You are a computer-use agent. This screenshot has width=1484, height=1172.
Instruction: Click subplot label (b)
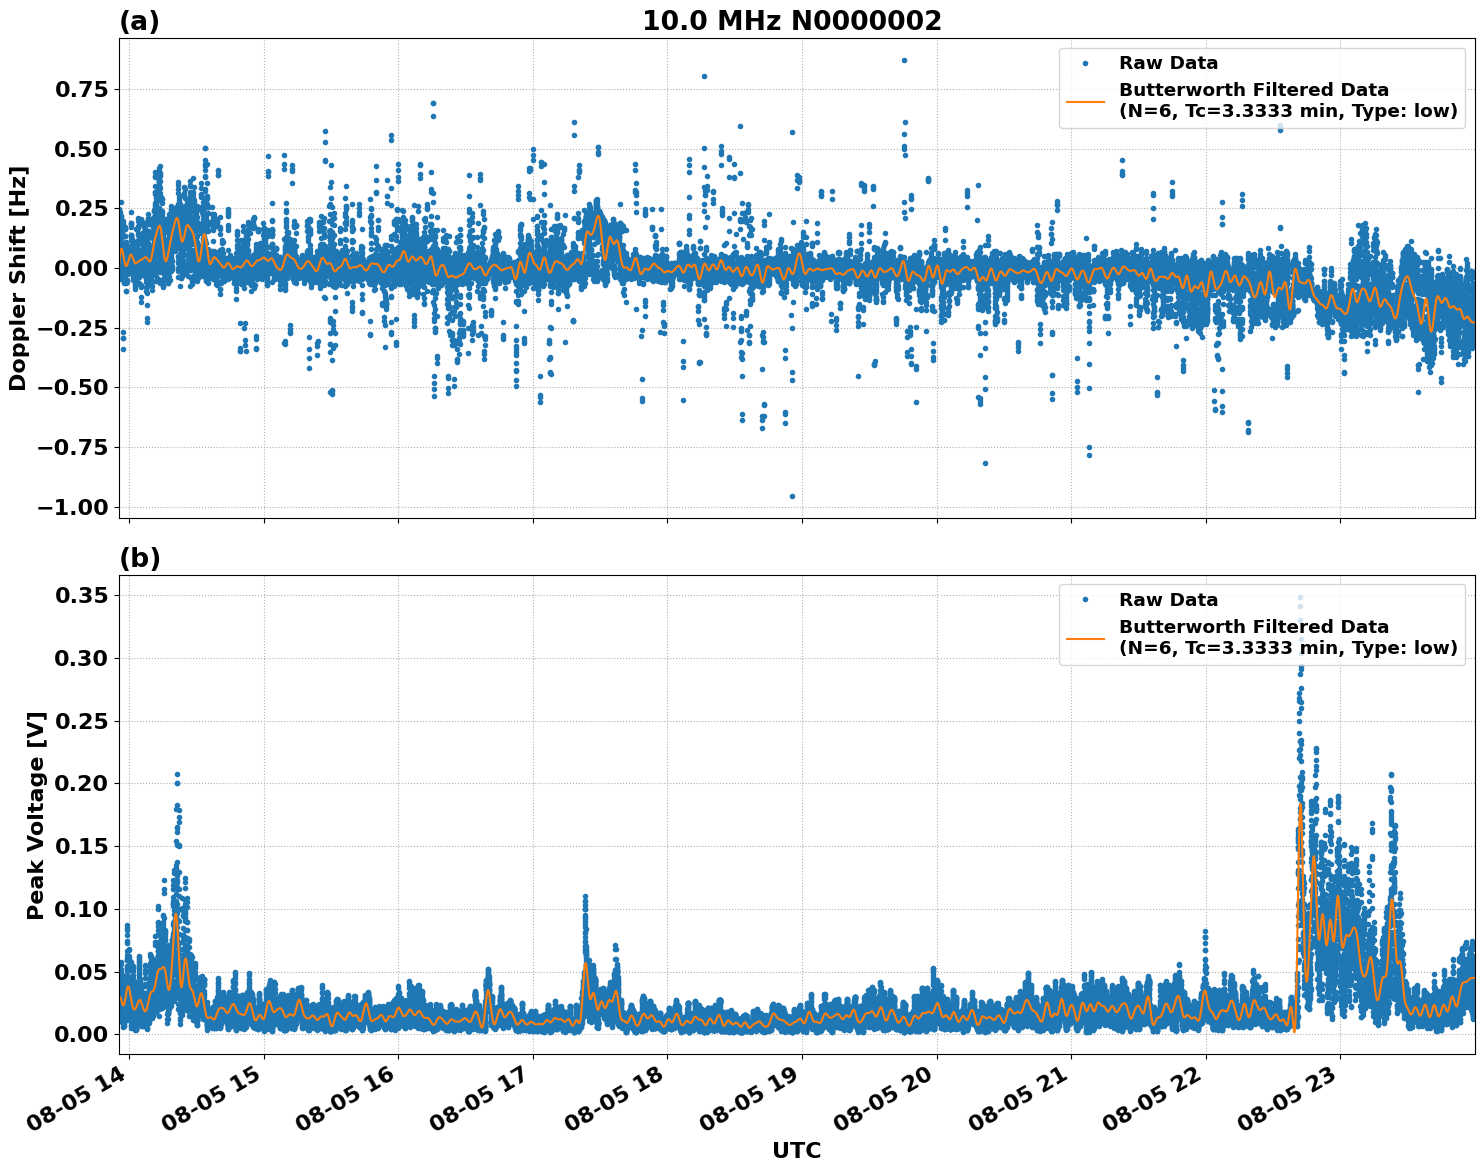coord(138,557)
